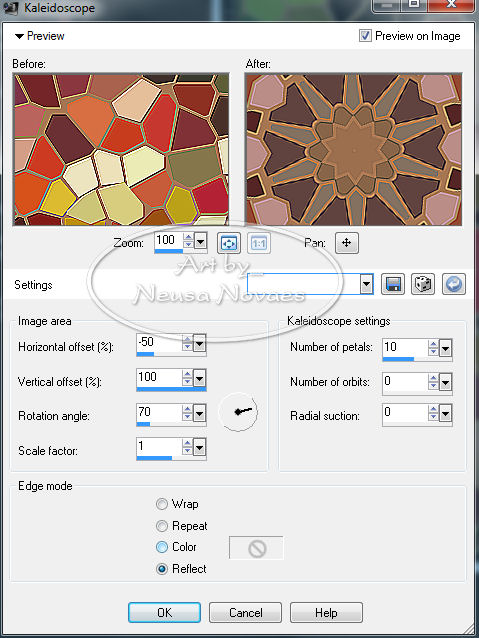
Task: Expand the Horizontal offset dropdown arrow
Action: [199, 344]
